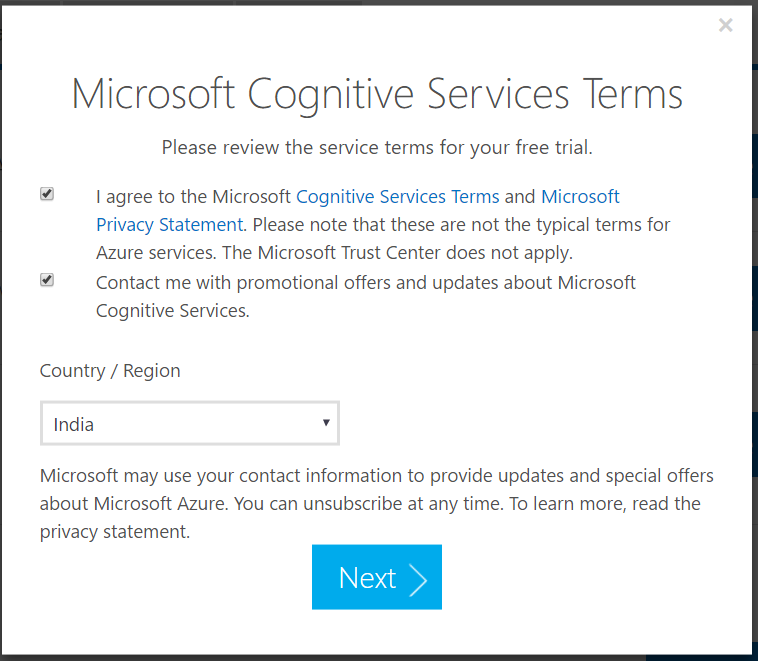The image size is (758, 661).
Task: Click the Country / Region label
Action: (110, 371)
